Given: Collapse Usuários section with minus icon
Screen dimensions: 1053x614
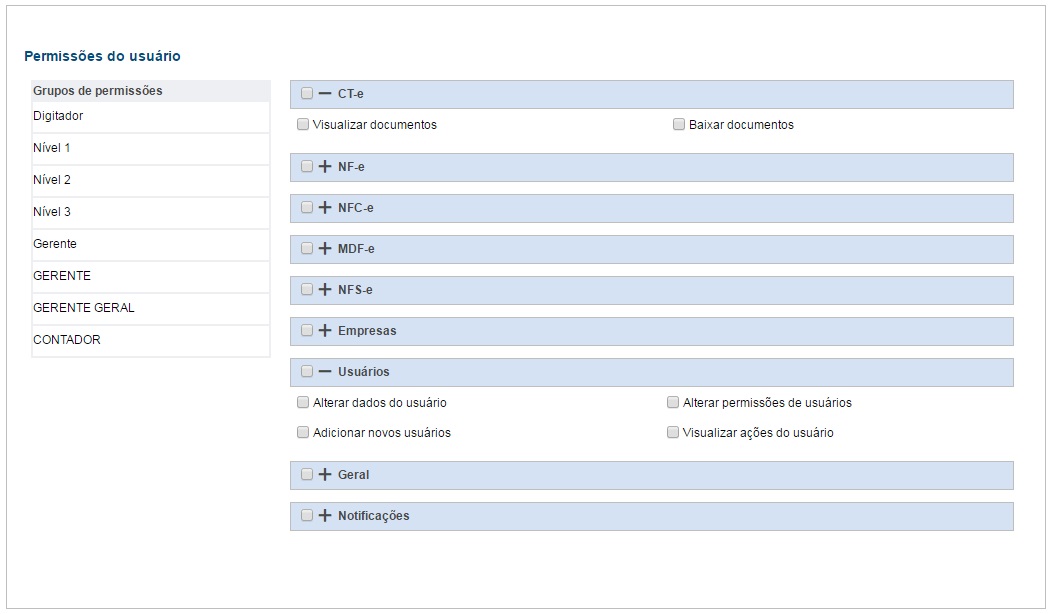Looking at the screenshot, I should [325, 372].
